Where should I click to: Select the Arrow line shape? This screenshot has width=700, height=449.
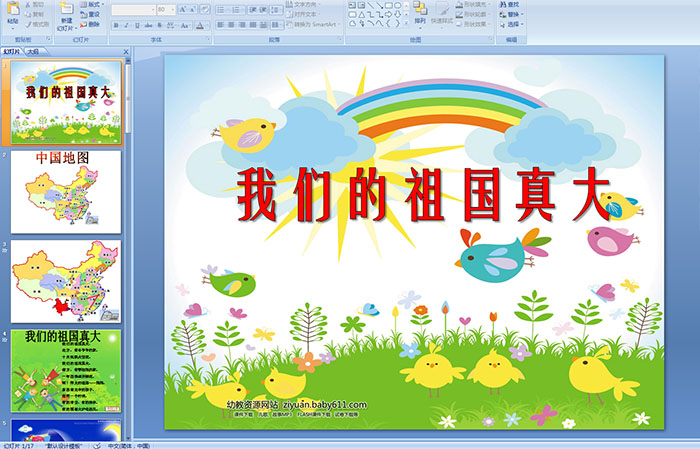(x=379, y=5)
